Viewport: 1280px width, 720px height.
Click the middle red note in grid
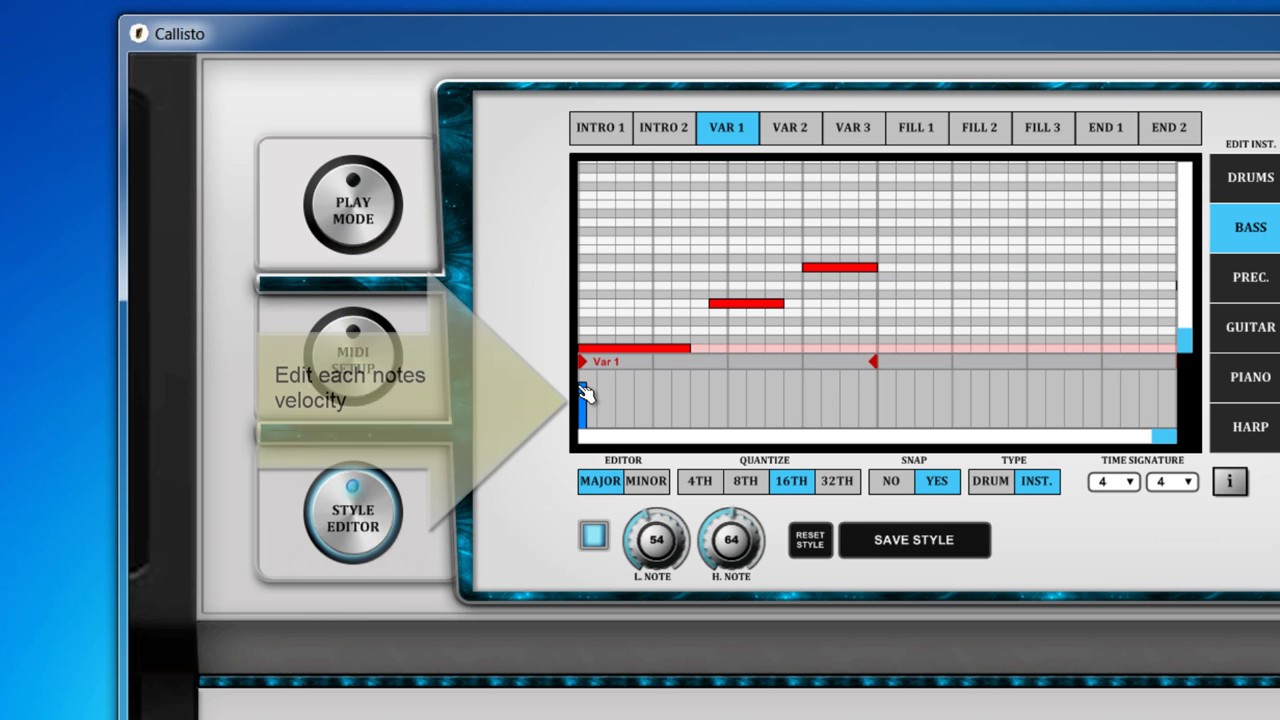(746, 303)
